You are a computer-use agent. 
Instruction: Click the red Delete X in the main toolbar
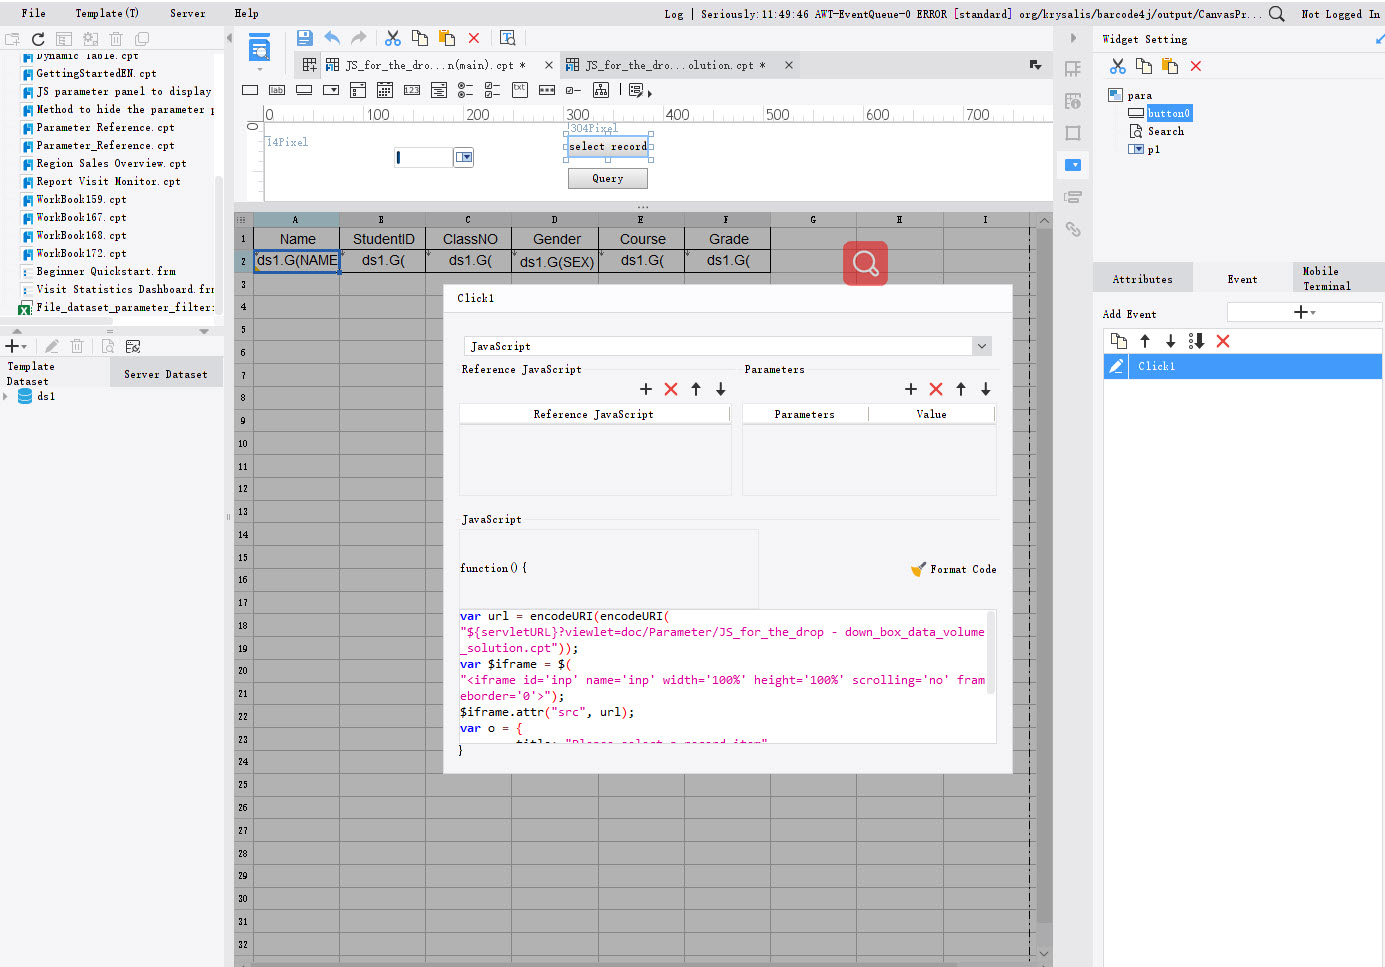pyautogui.click(x=474, y=38)
